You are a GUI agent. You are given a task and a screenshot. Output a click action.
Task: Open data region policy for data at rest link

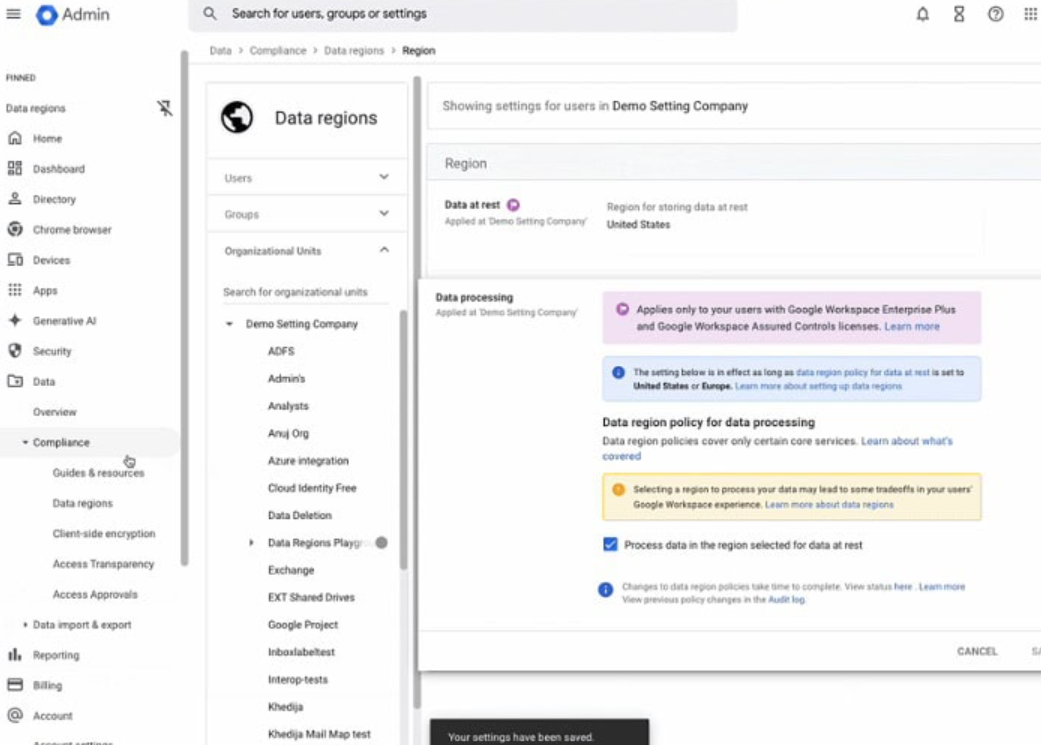[x=863, y=372]
